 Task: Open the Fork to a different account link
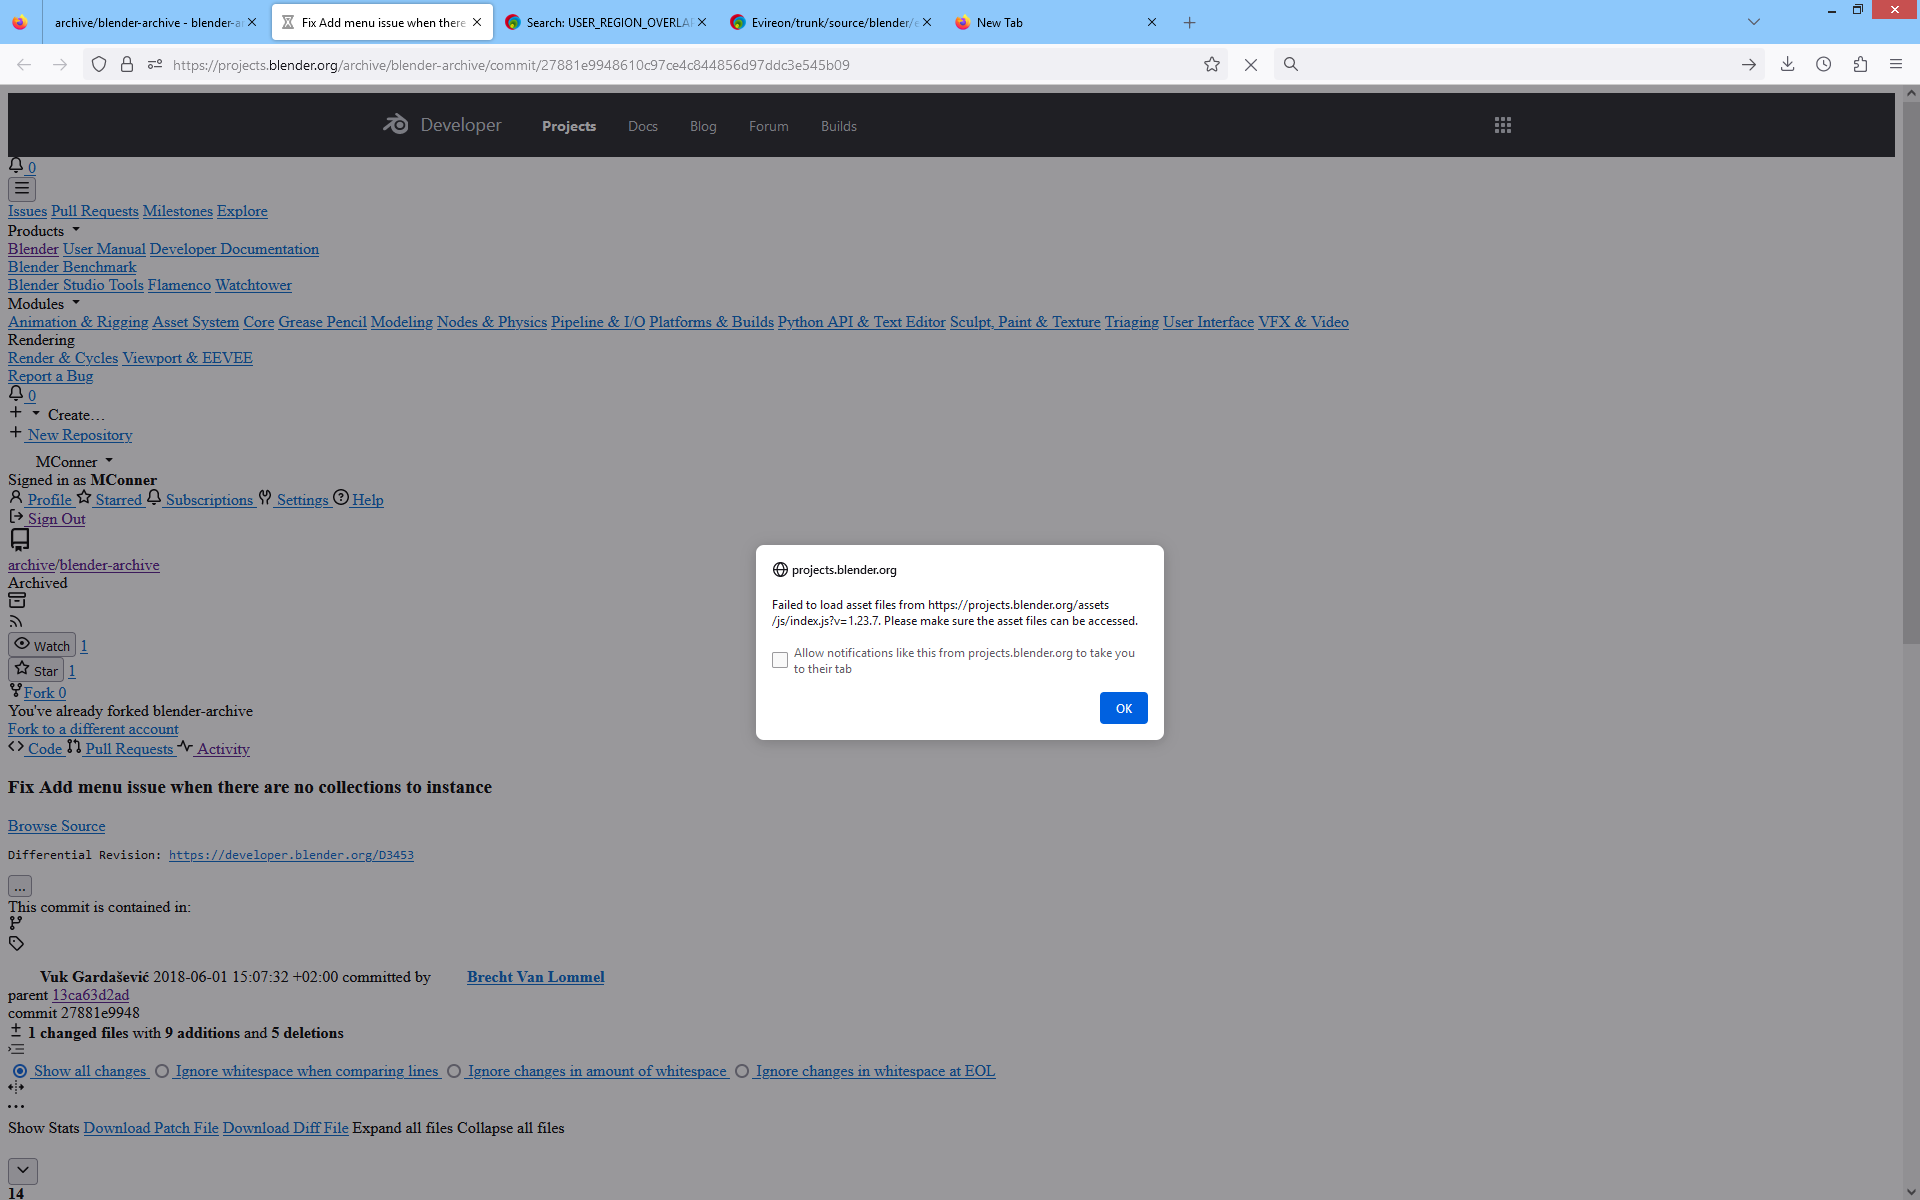(x=93, y=729)
